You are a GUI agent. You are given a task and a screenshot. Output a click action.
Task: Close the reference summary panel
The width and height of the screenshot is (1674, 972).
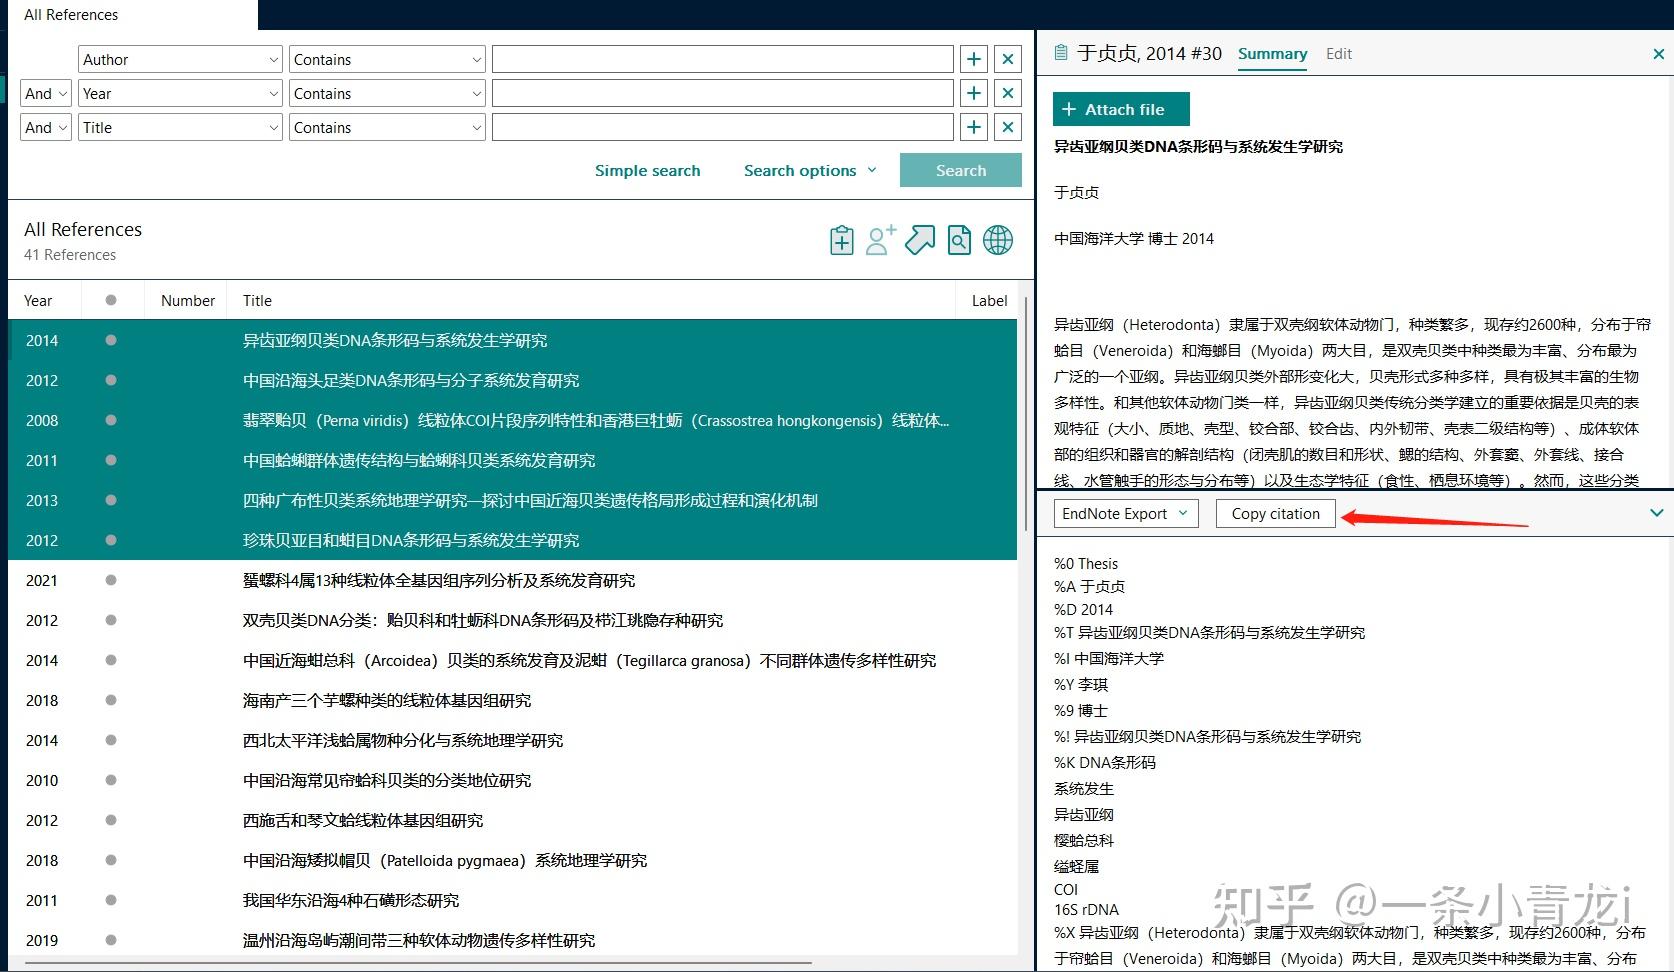coord(1658,54)
